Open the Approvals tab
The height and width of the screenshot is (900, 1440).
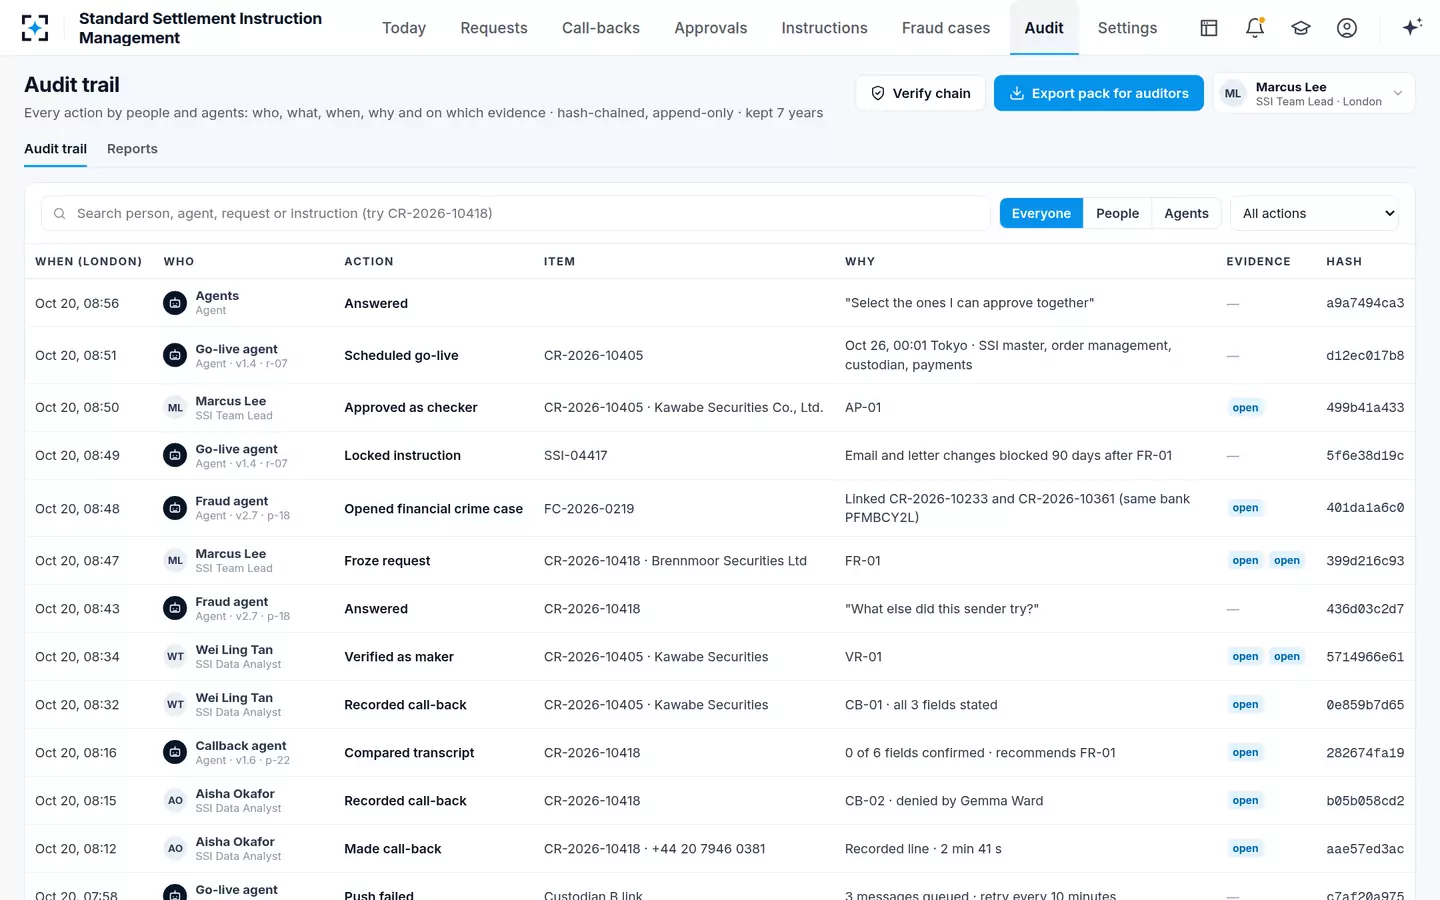tap(710, 28)
